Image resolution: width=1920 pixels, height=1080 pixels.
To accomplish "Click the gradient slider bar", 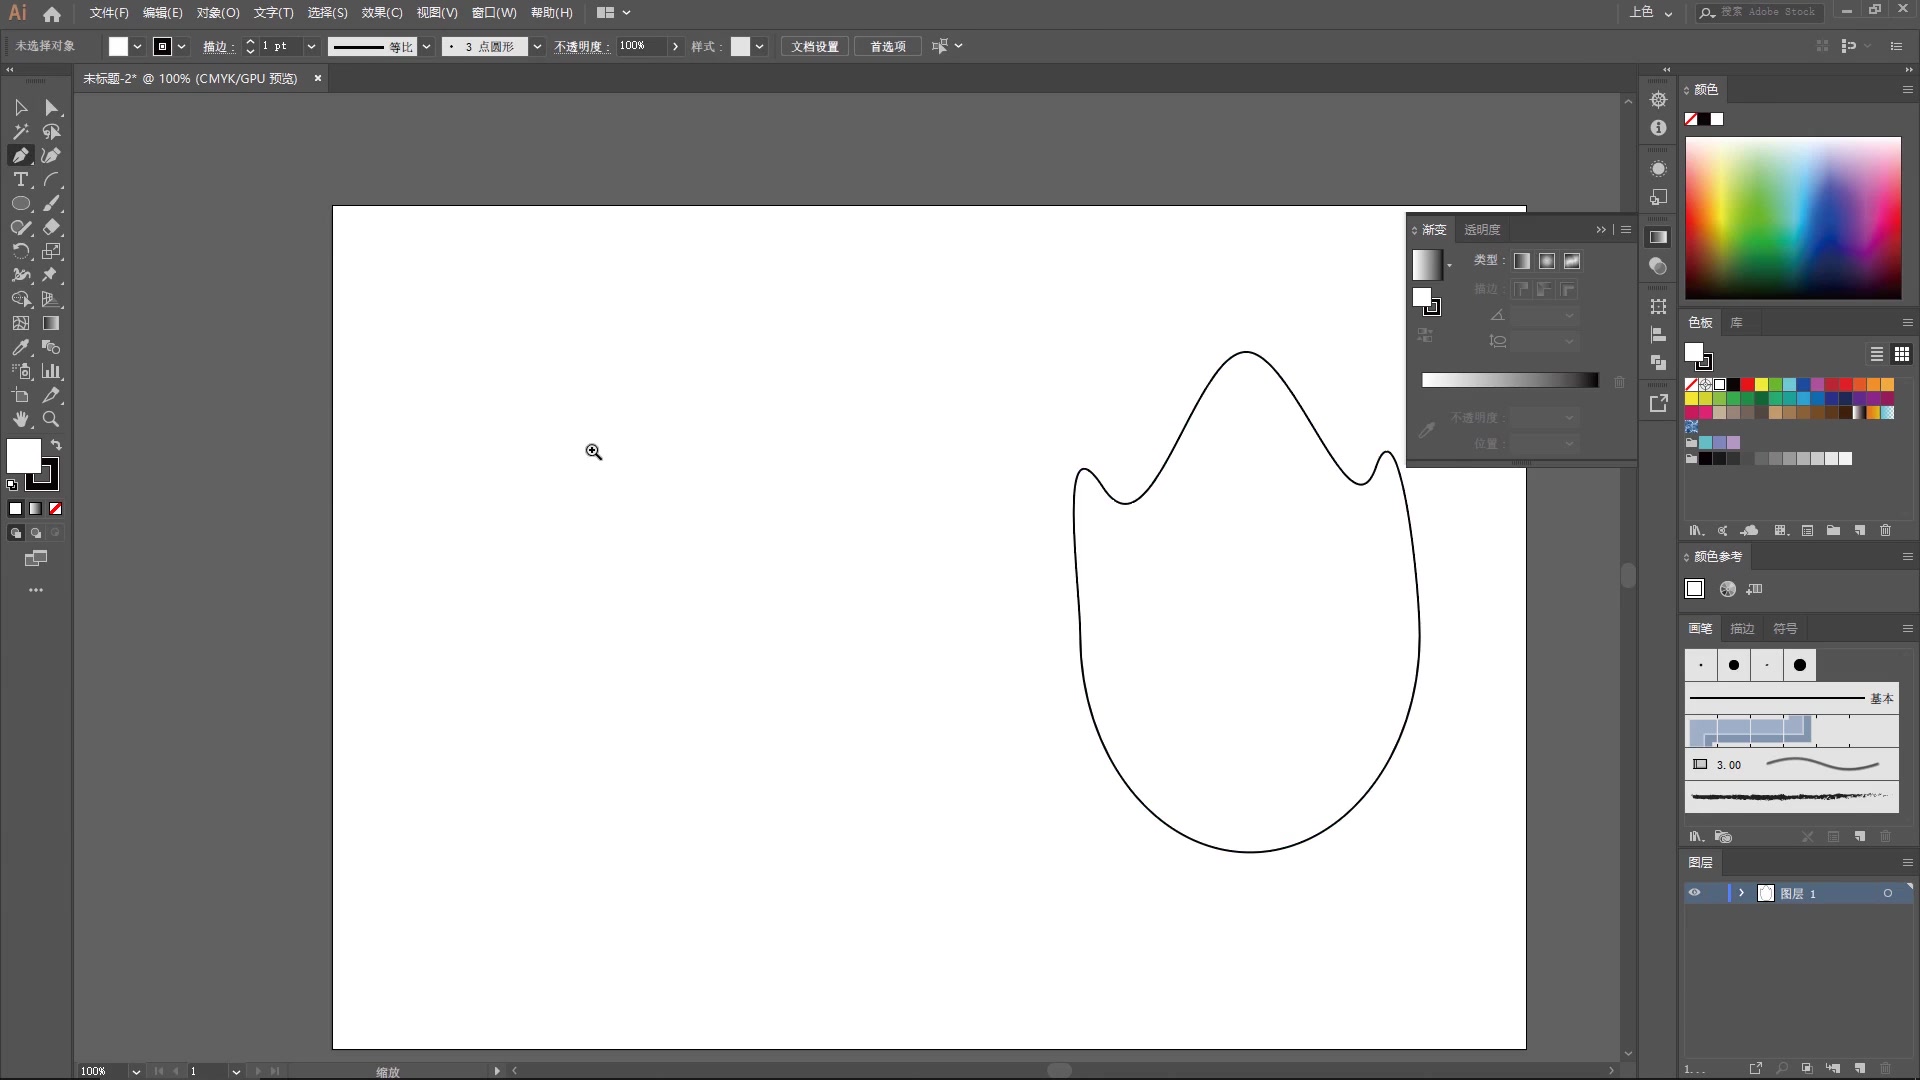I will pyautogui.click(x=1509, y=380).
